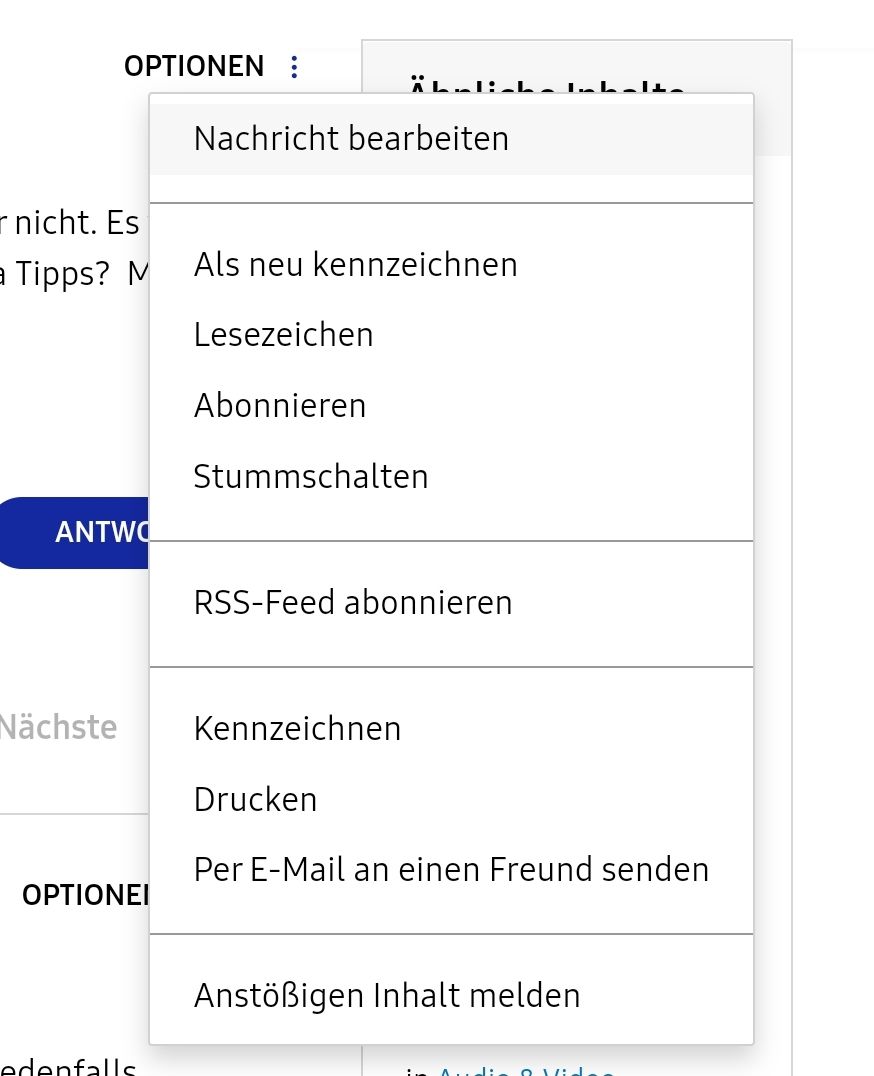Image resolution: width=874 pixels, height=1076 pixels.
Task: Pick the Kennzeichnen menu option
Action: point(297,729)
